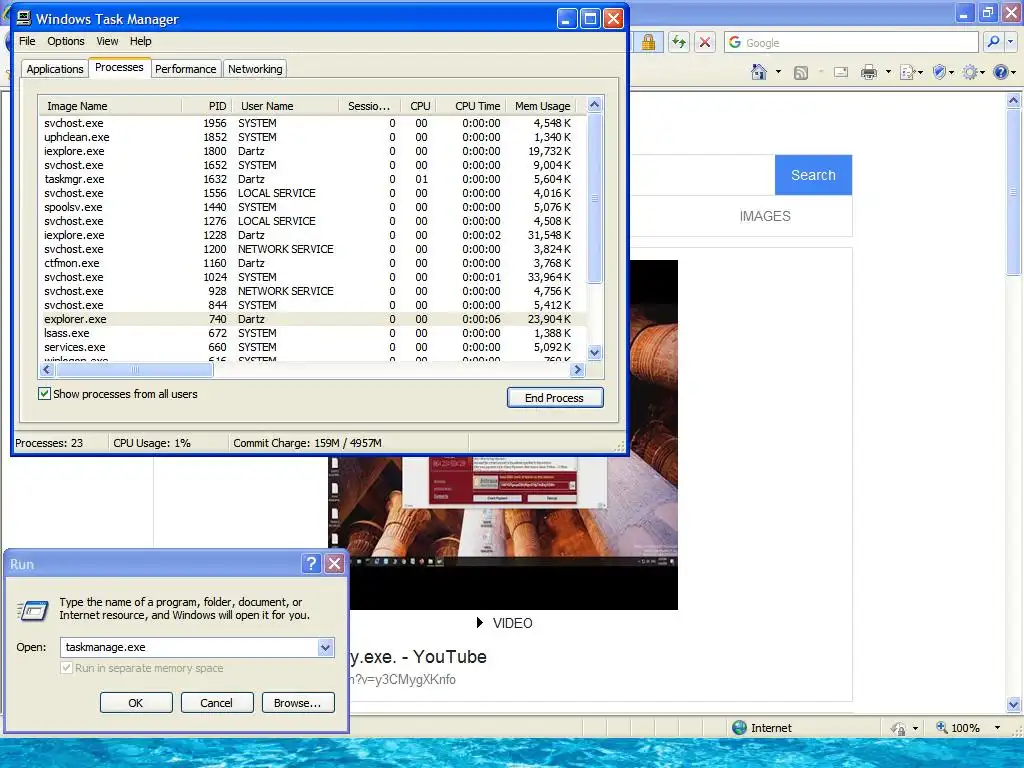Viewport: 1024px width, 768px height.
Task: Click the taskmanage.exe text in Open field
Action: [x=105, y=647]
